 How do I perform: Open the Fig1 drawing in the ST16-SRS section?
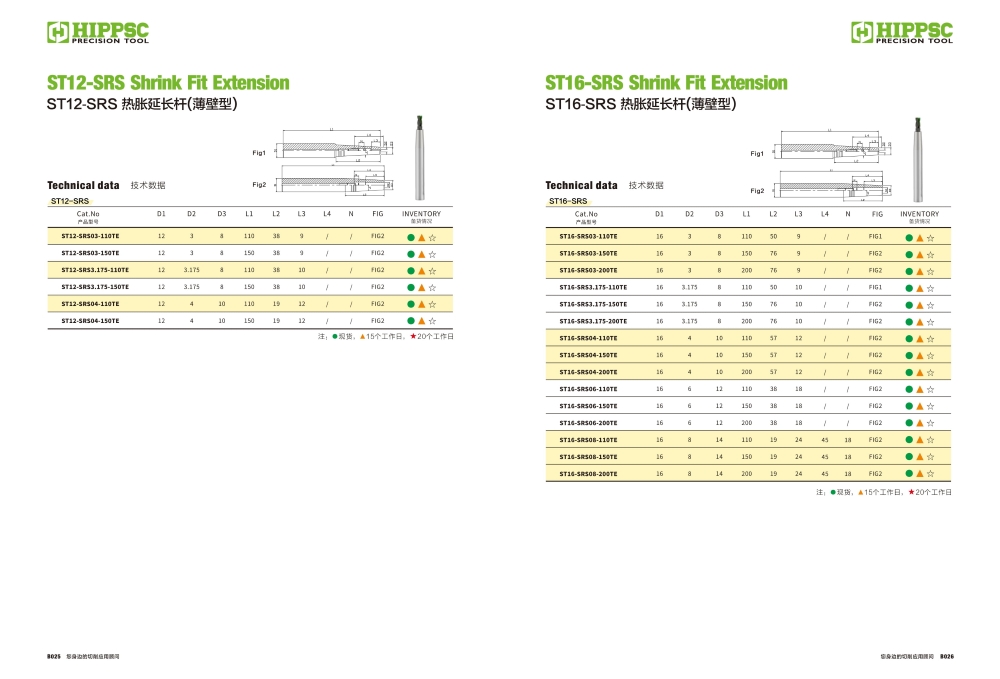833,146
